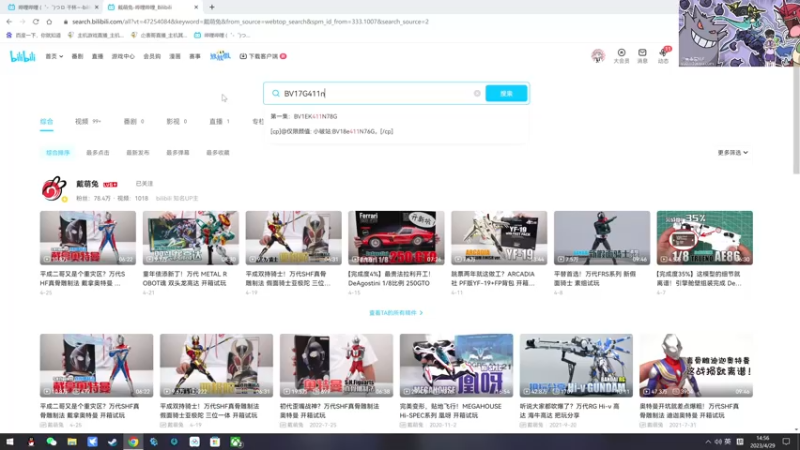Select first suggestion BV1EK411N78G
800x450 pixels.
304,116
